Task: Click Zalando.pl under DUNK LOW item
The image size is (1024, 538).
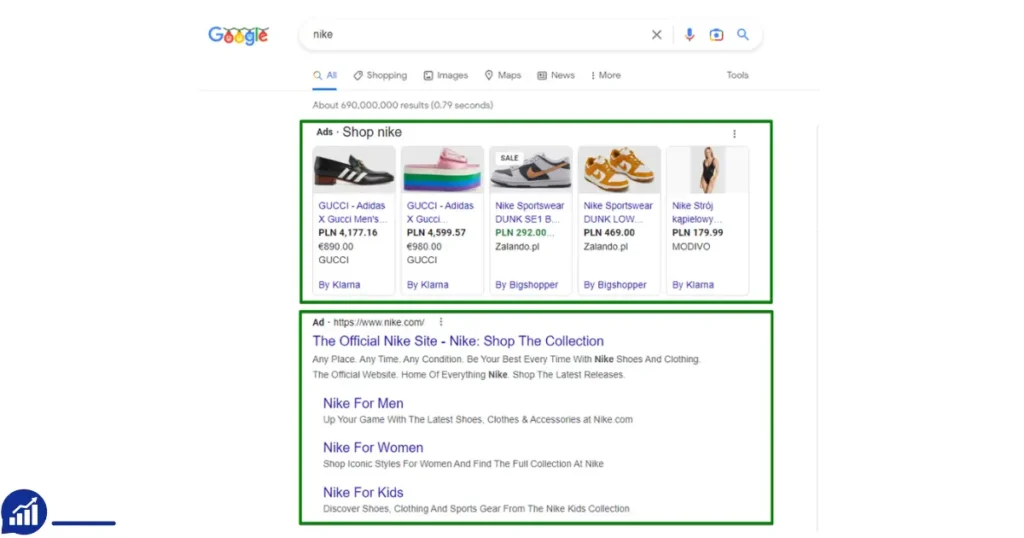Action: pyautogui.click(x=605, y=247)
